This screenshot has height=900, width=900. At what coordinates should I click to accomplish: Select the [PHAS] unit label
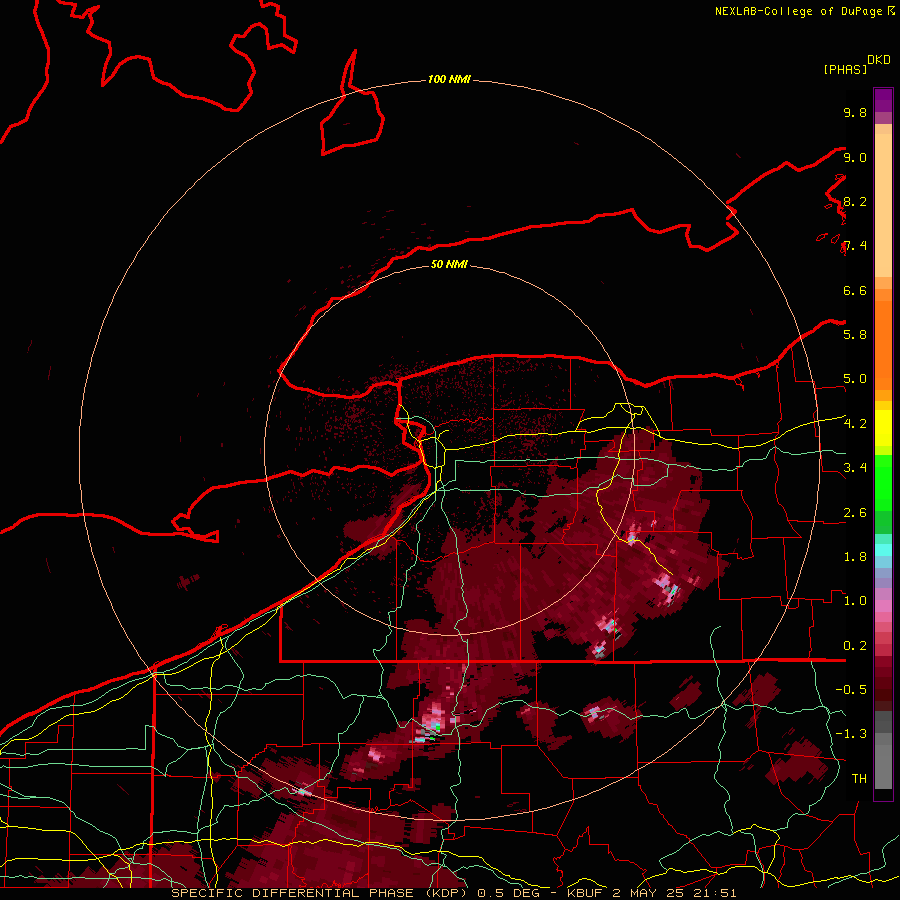click(845, 69)
